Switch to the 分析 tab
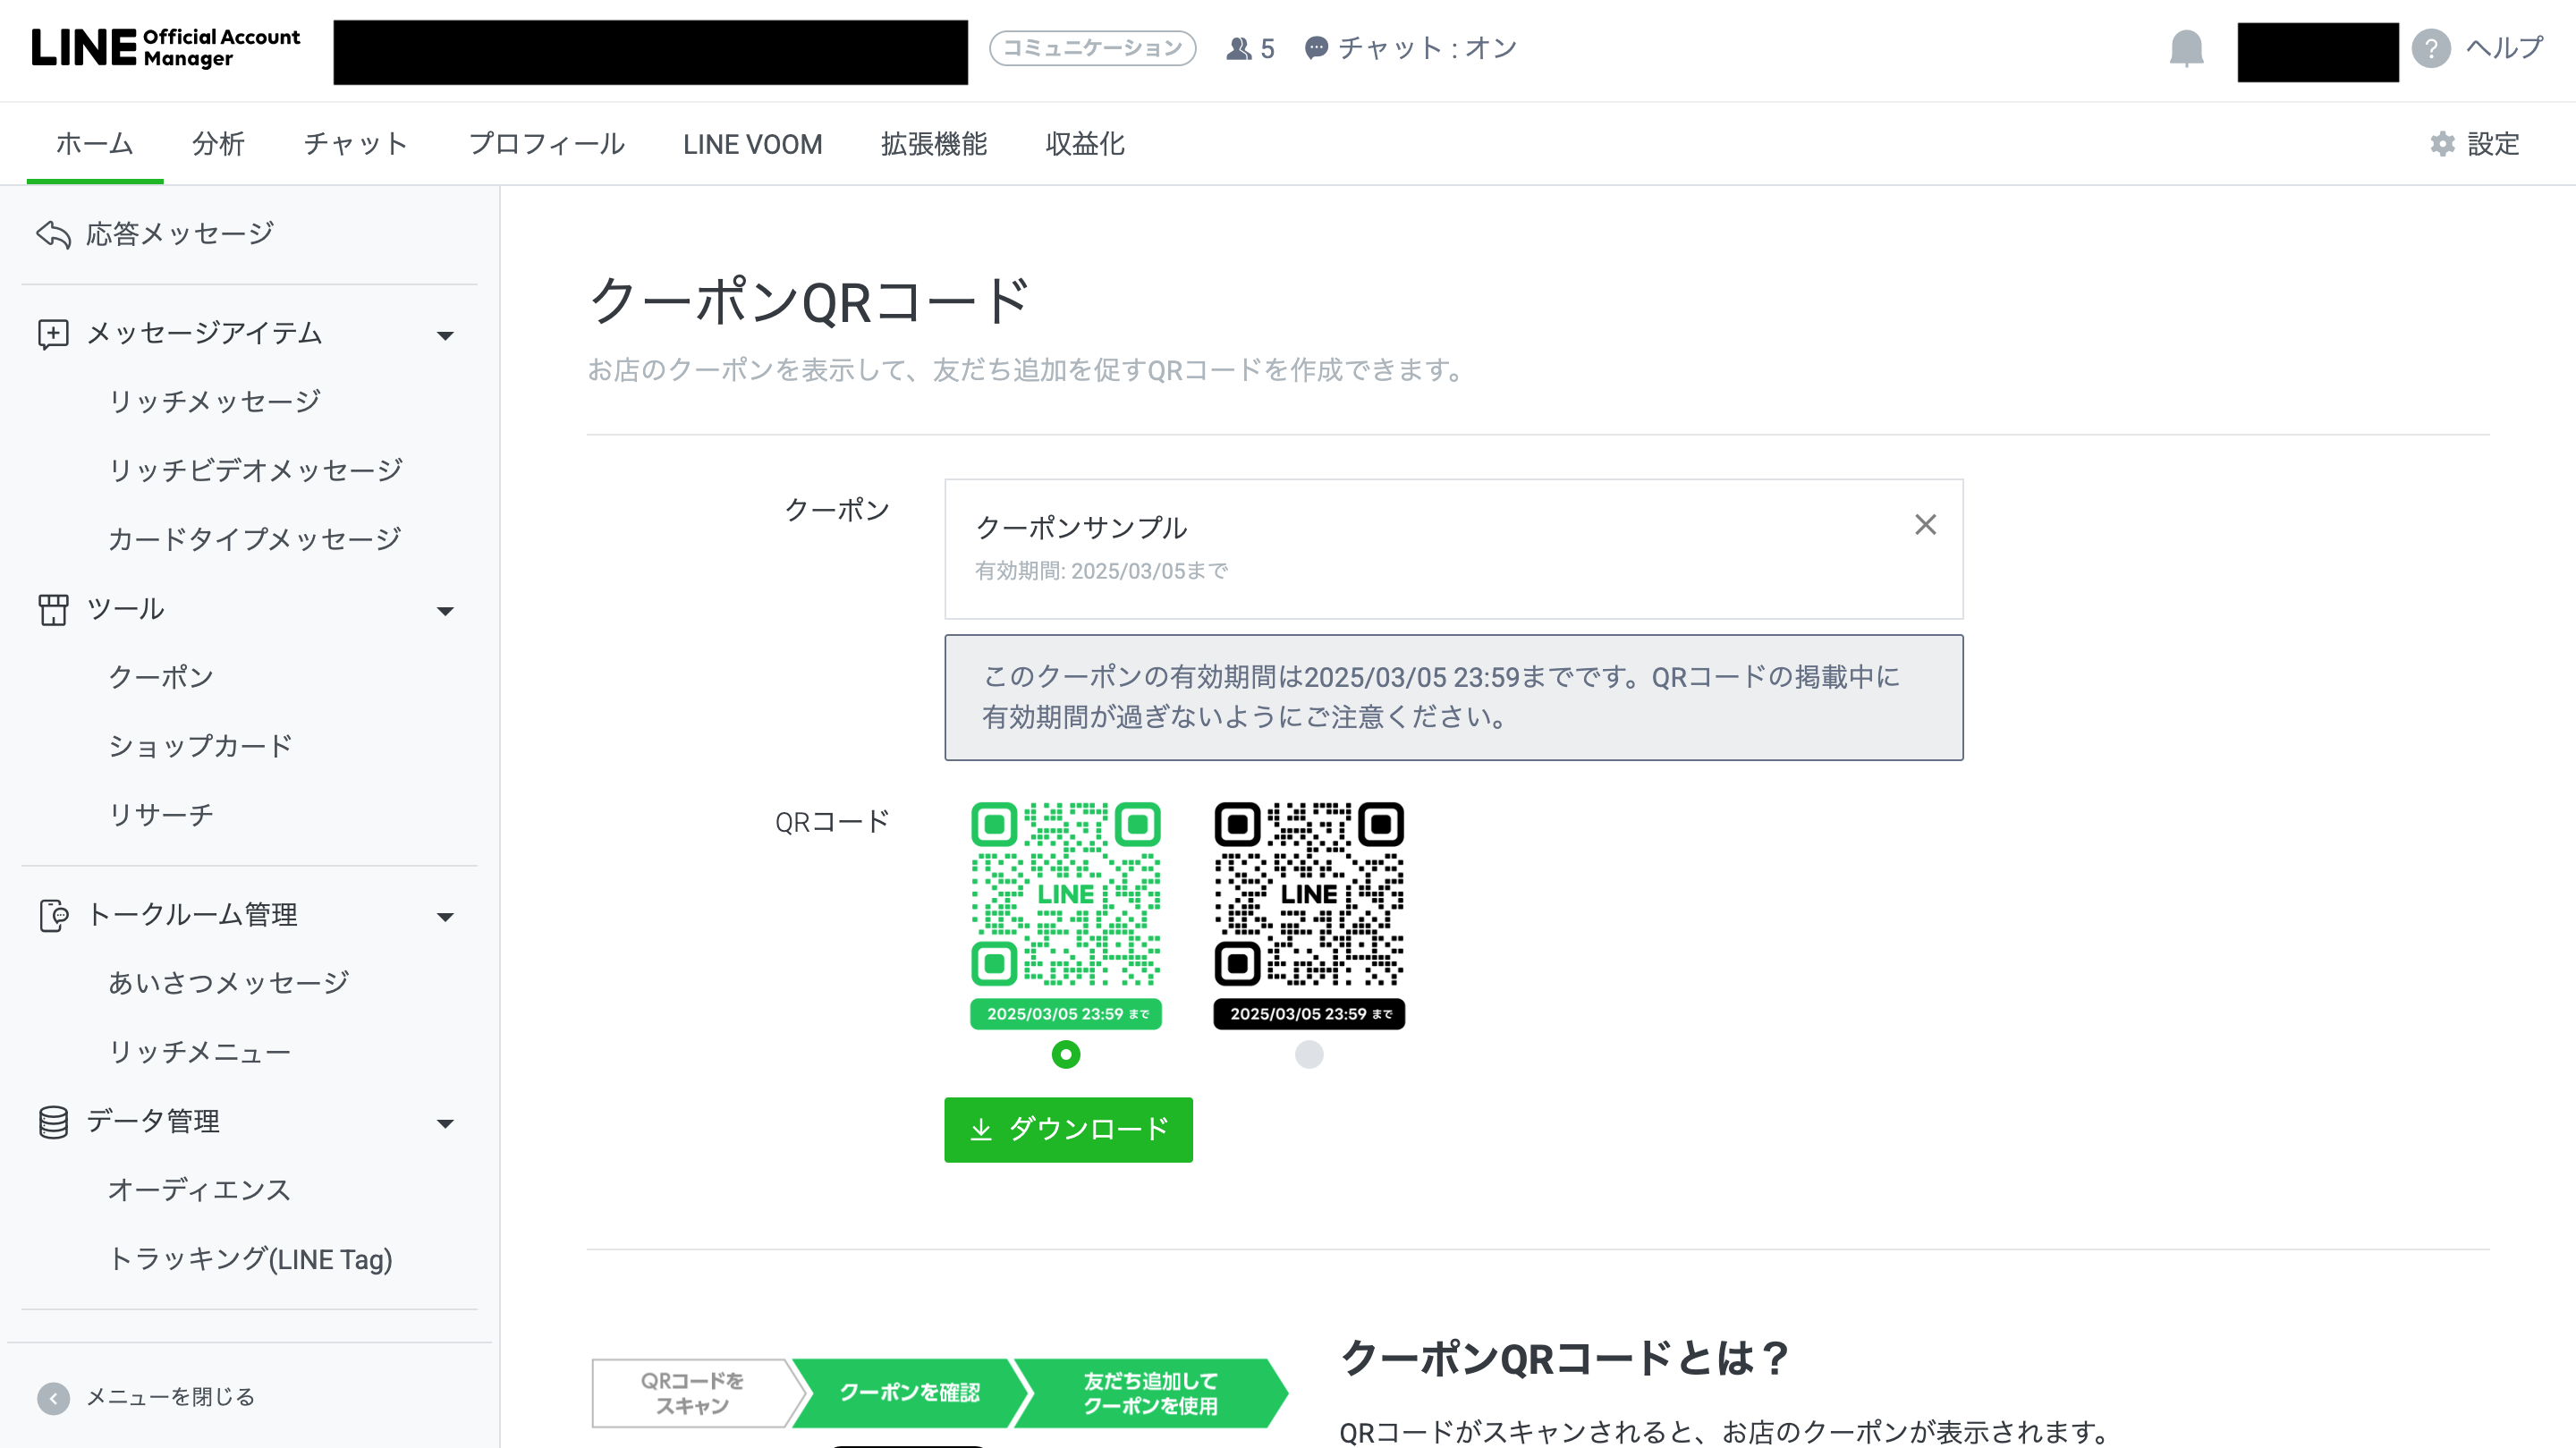The image size is (2576, 1448). pyautogui.click(x=218, y=144)
